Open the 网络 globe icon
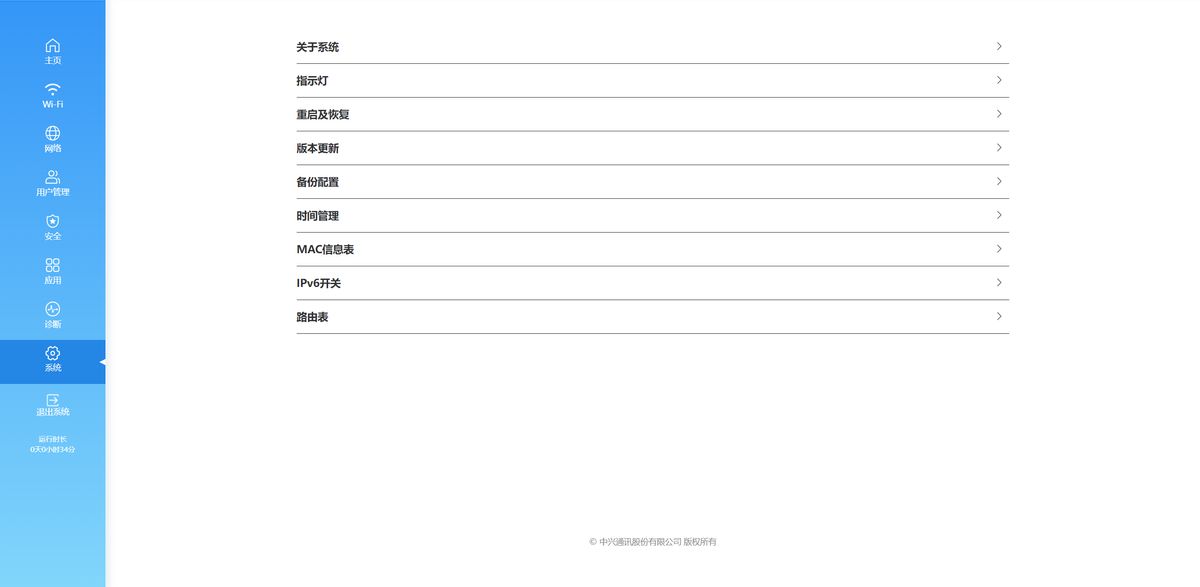 (x=53, y=133)
